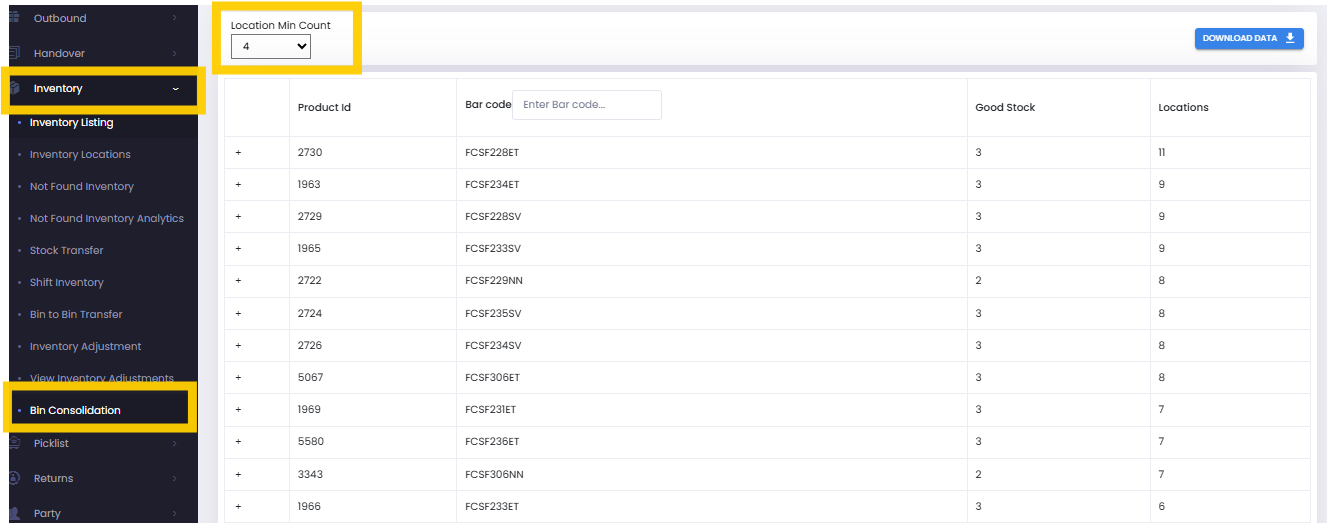Open Not Found Inventory Analytics page

tap(107, 218)
